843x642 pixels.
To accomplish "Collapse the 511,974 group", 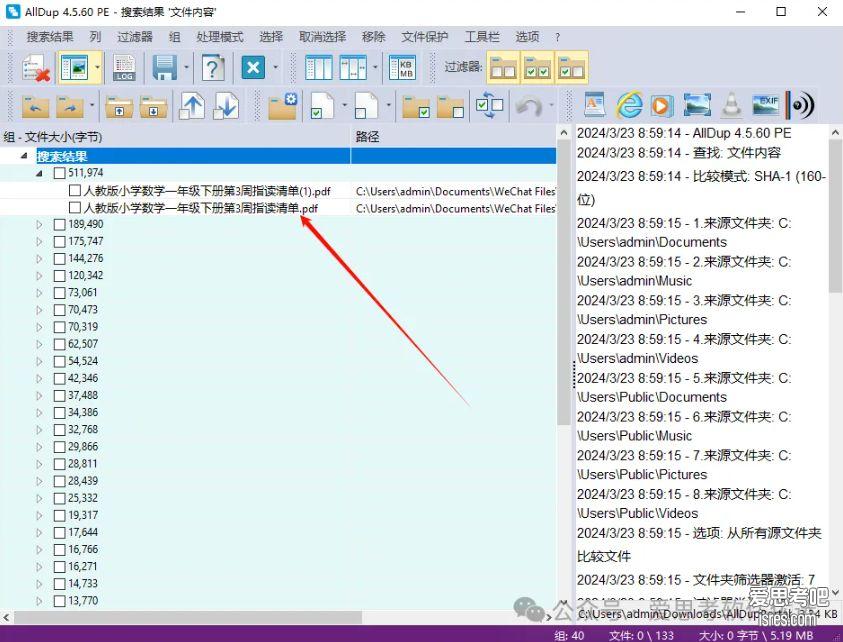I will click(40, 173).
